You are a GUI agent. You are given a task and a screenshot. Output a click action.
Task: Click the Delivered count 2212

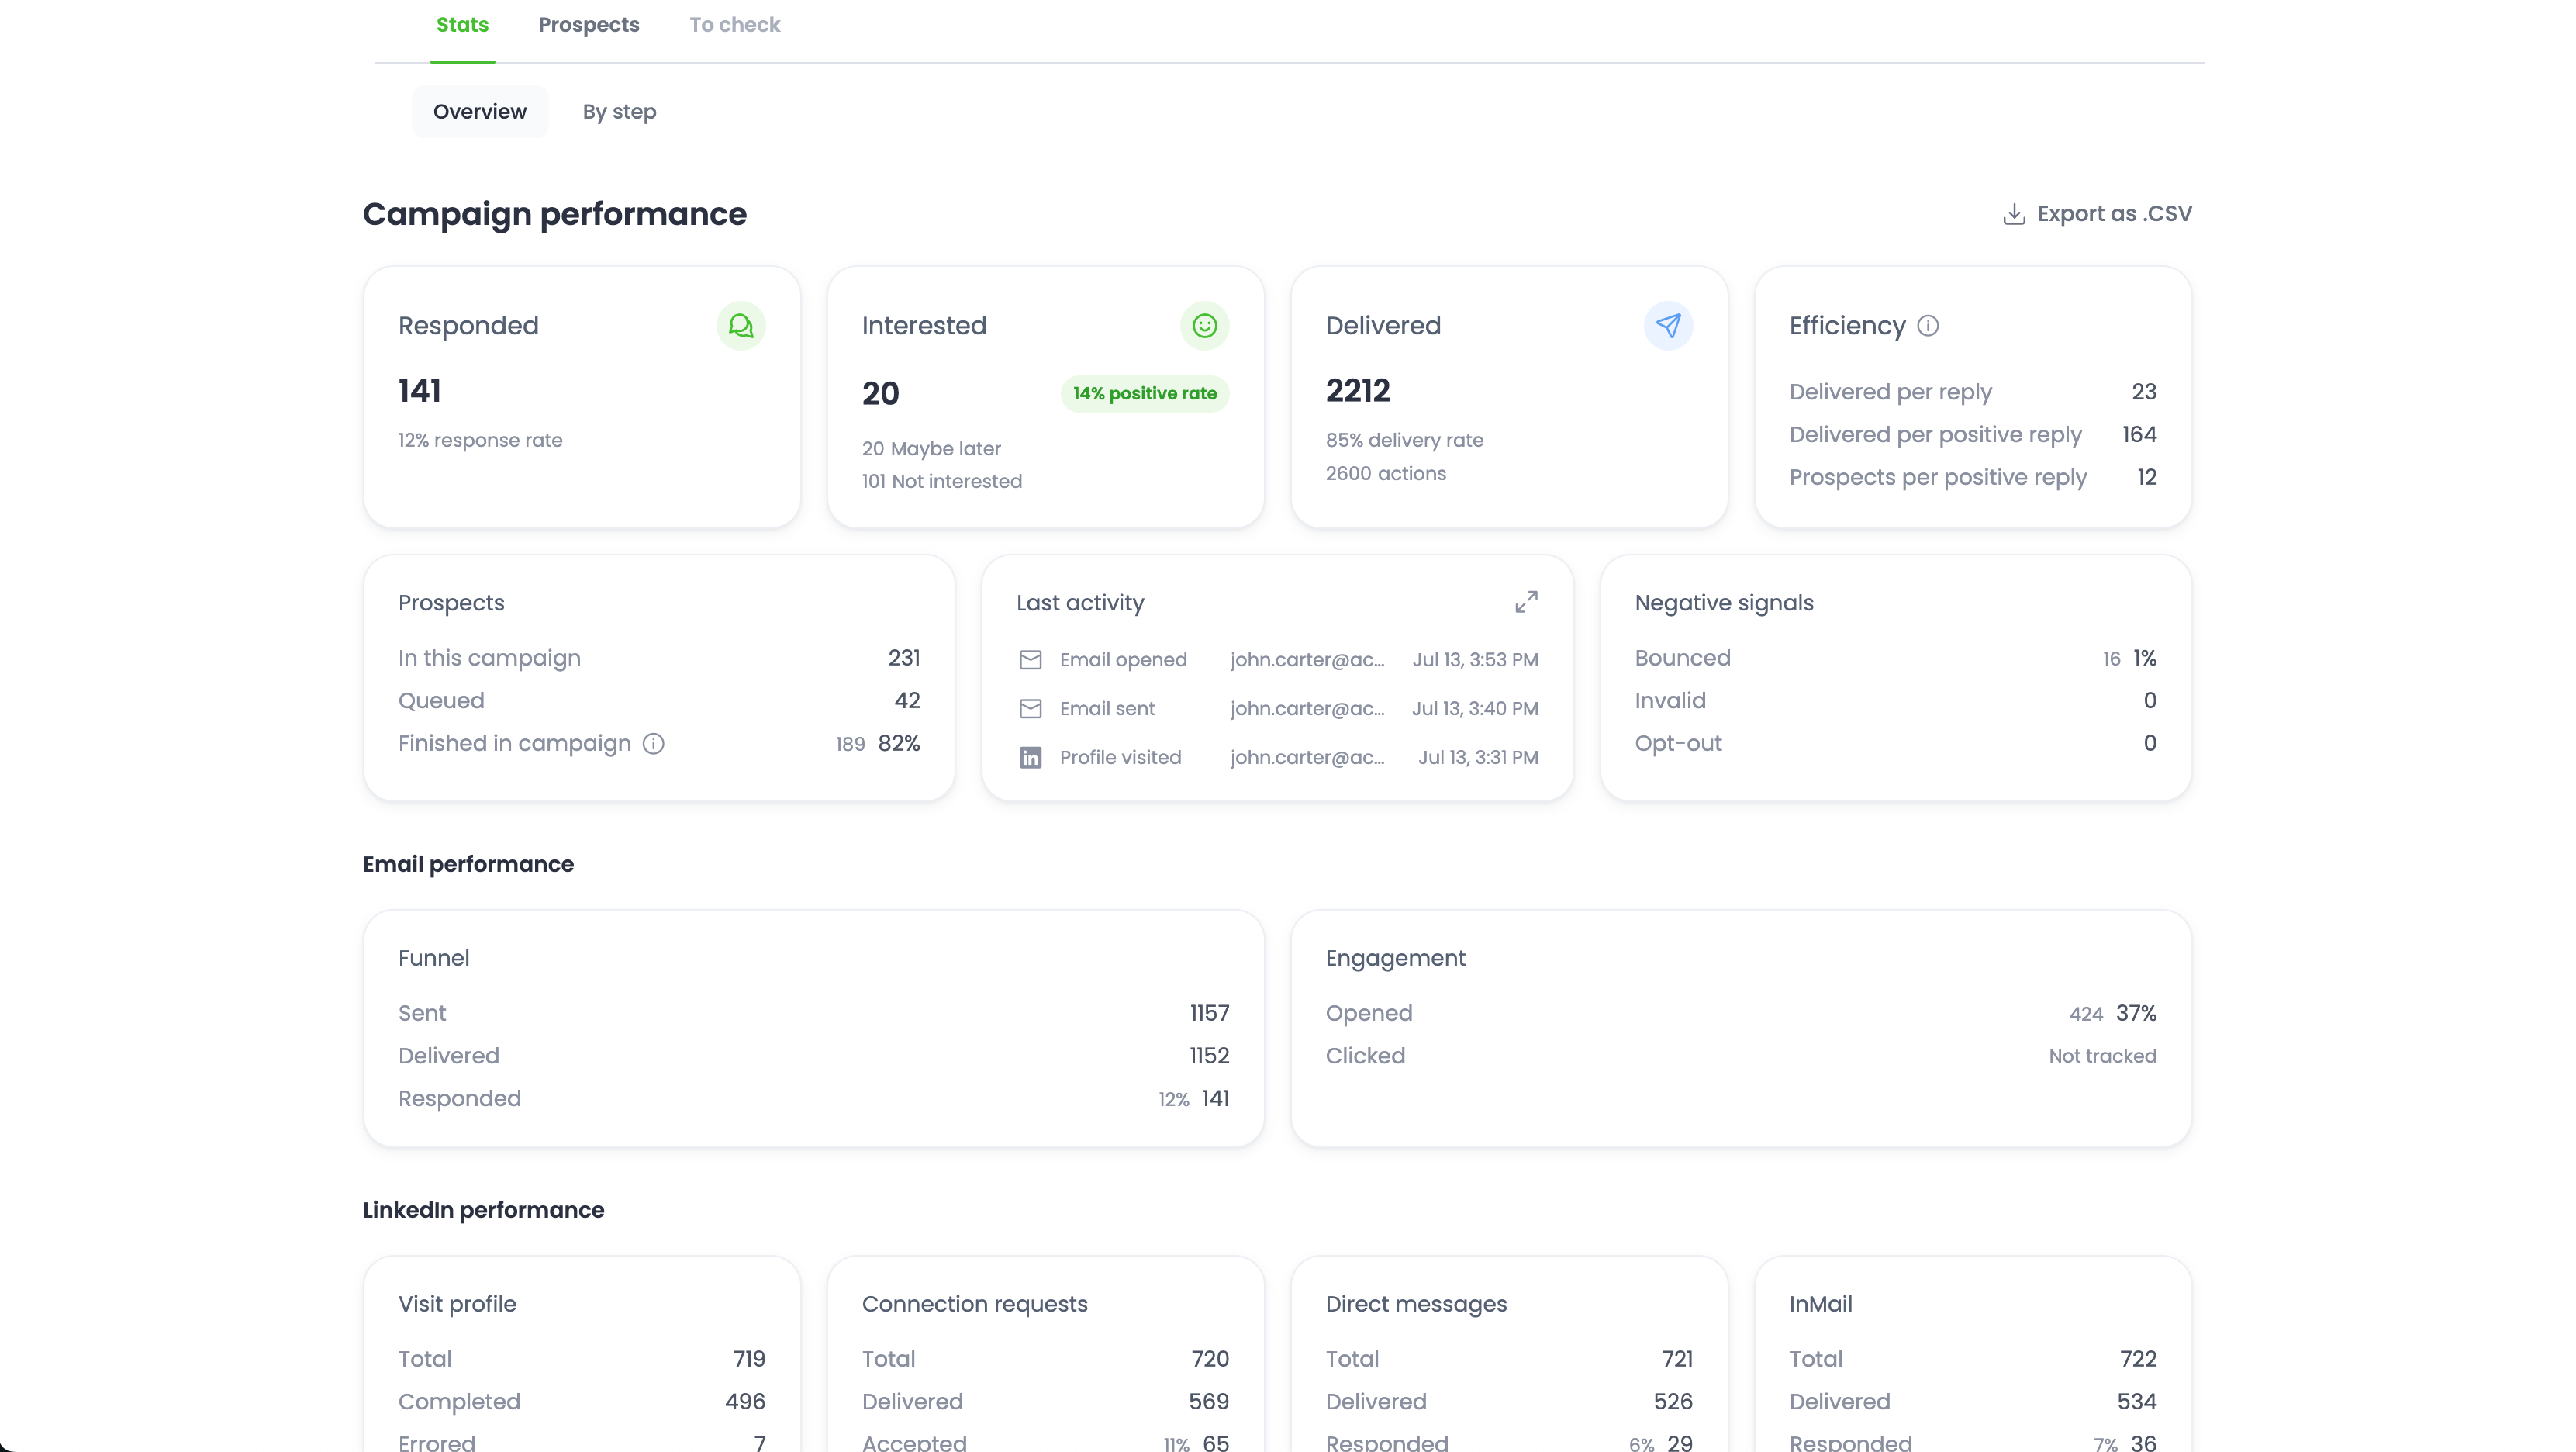(1358, 391)
